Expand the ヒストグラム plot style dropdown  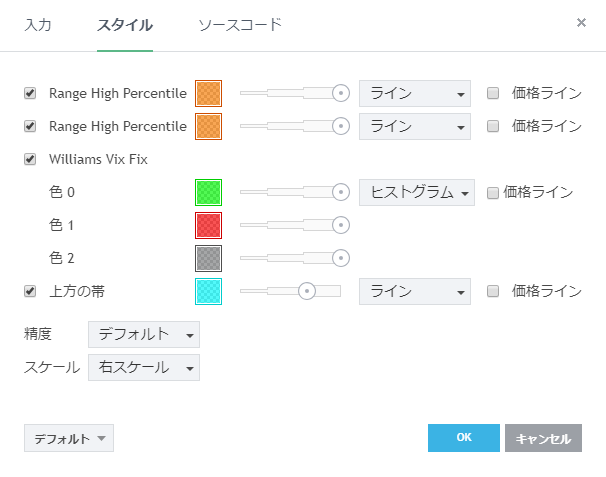pyautogui.click(x=416, y=192)
